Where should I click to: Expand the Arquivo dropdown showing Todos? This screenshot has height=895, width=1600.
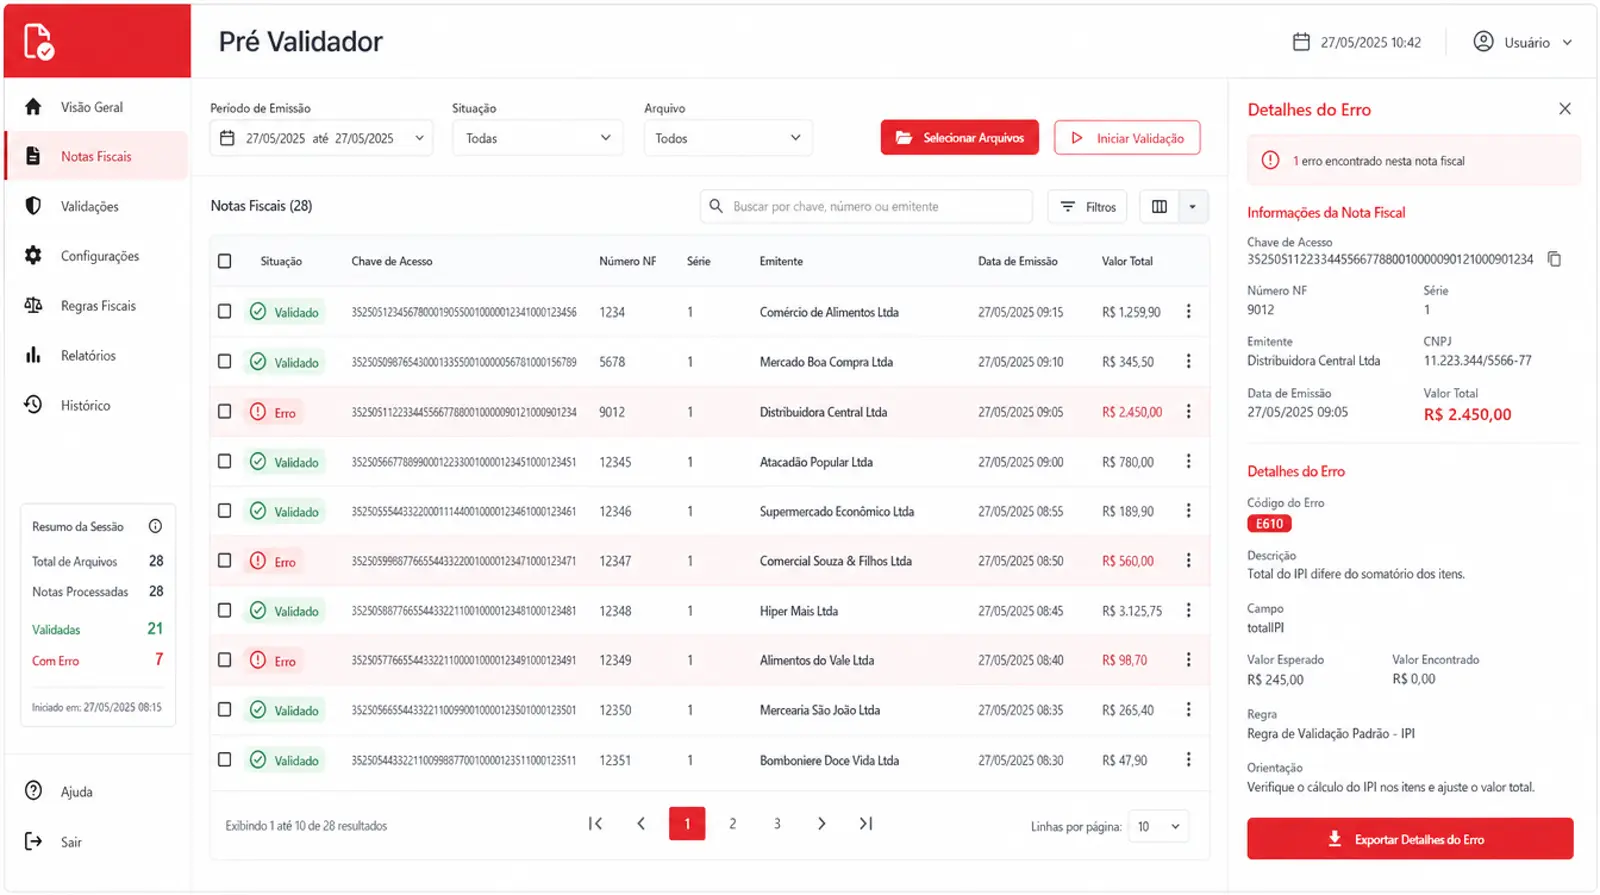point(727,138)
